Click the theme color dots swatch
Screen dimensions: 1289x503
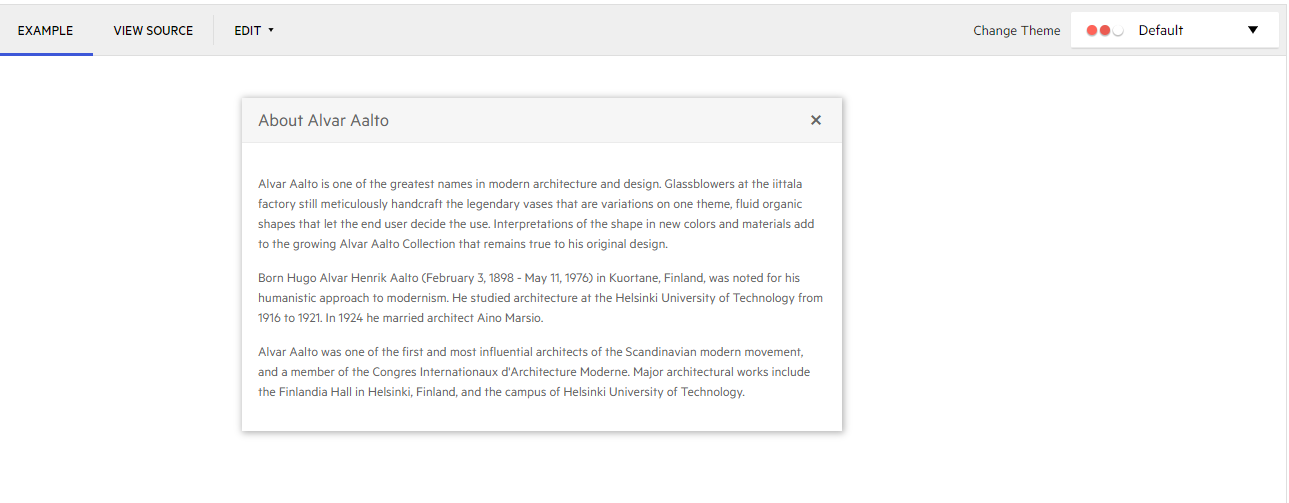1105,31
